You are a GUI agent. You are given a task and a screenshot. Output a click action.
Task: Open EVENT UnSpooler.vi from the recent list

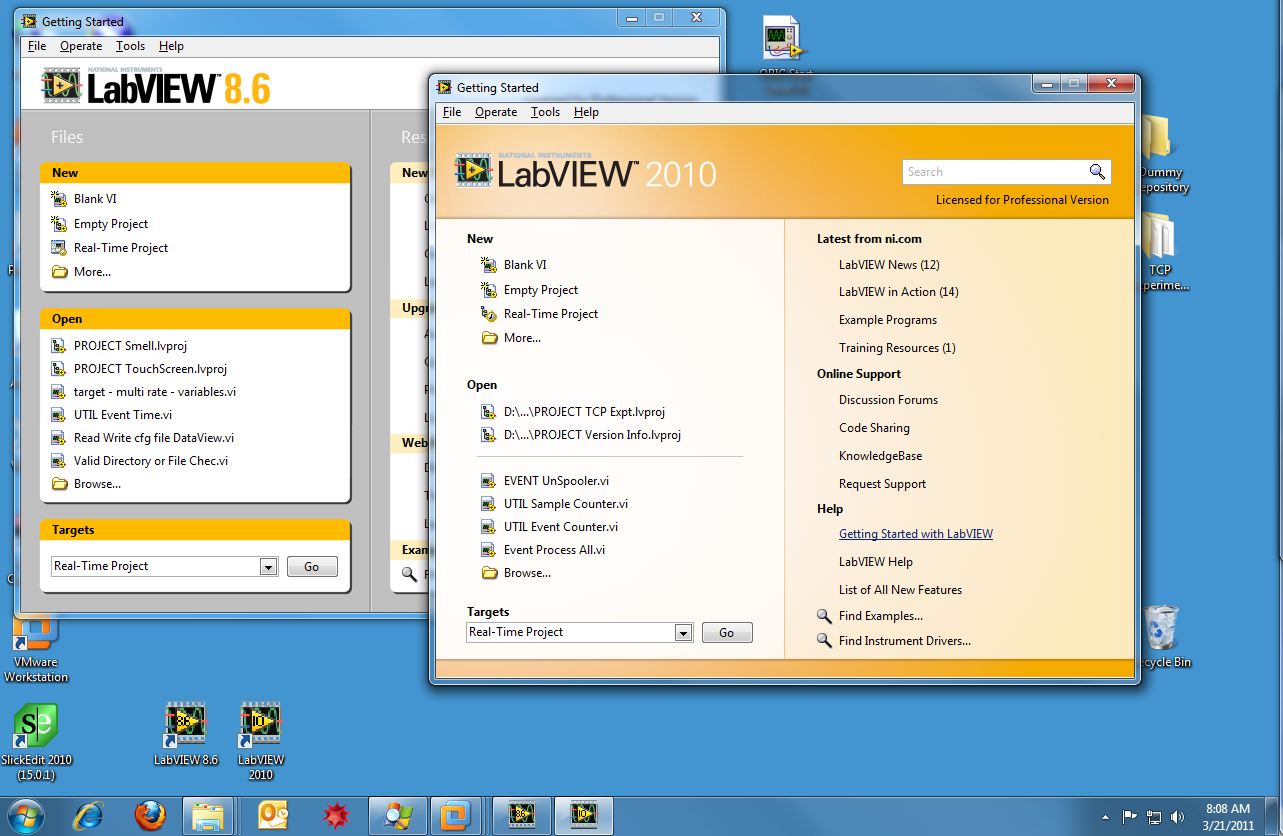point(556,481)
